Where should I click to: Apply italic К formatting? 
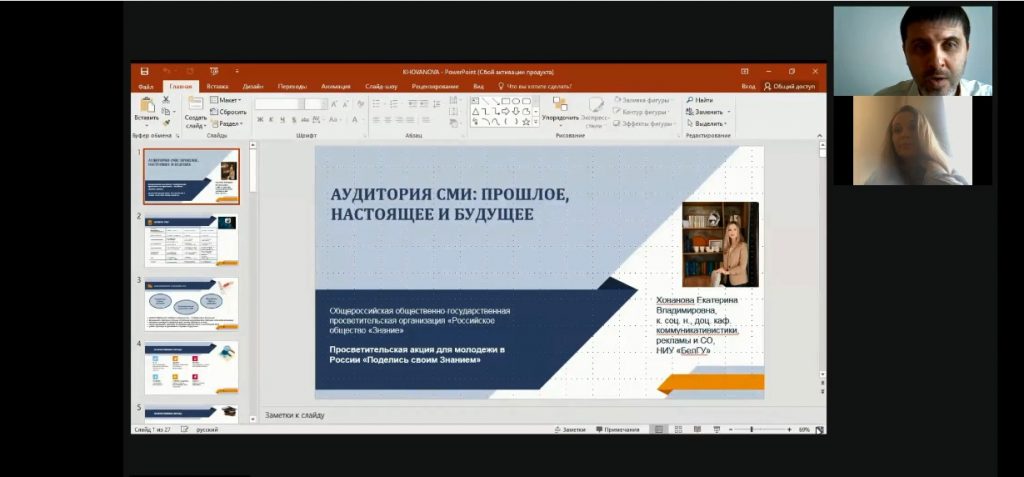pos(271,120)
